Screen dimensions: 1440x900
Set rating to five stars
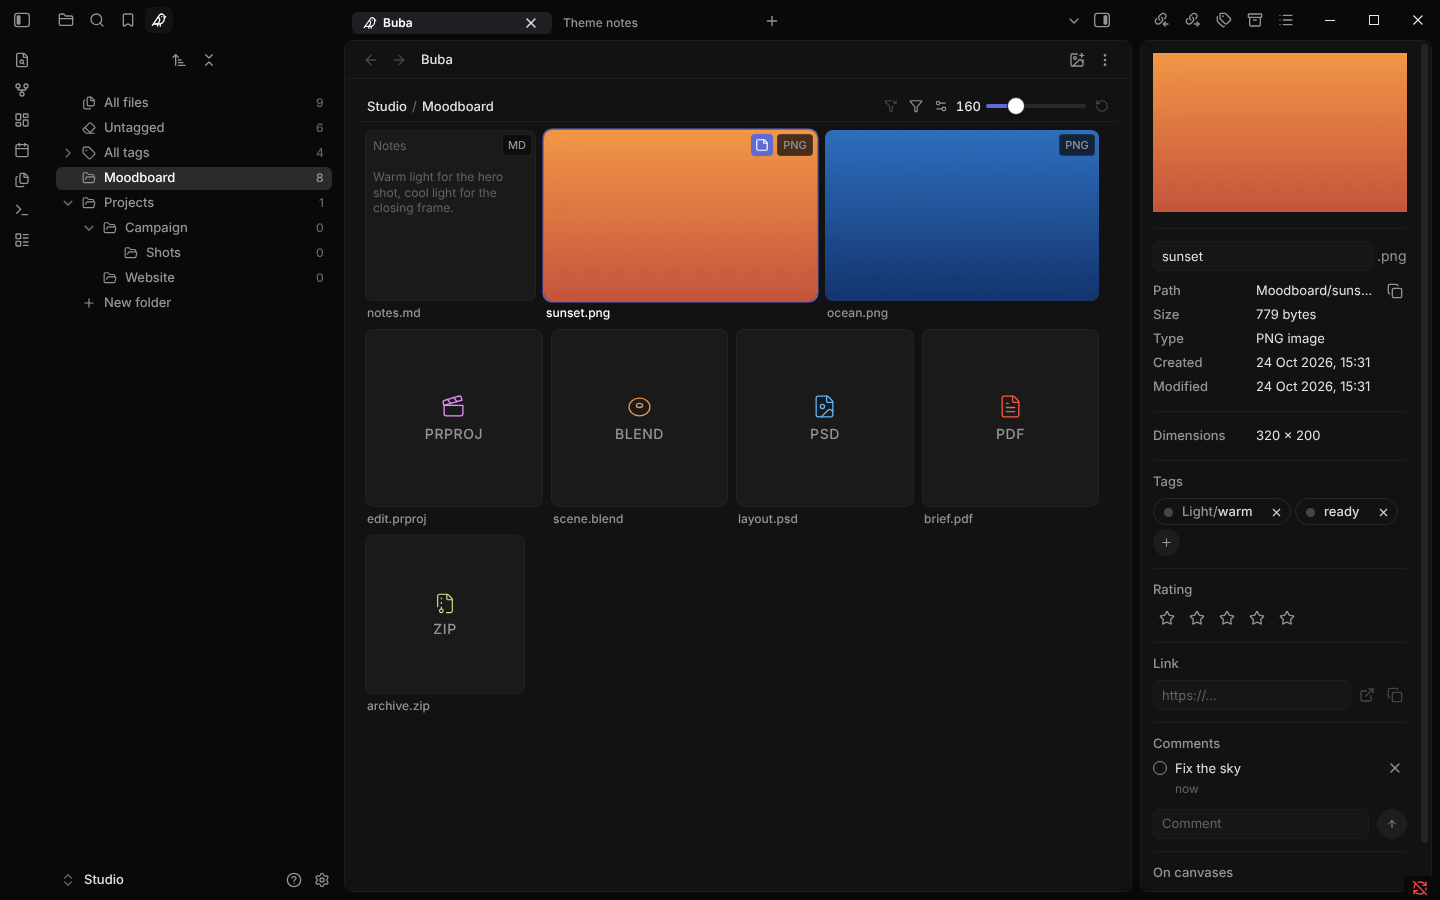pyautogui.click(x=1287, y=618)
